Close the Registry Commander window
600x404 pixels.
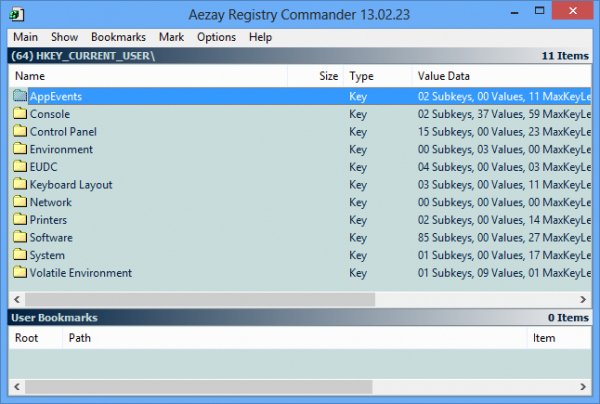573,11
